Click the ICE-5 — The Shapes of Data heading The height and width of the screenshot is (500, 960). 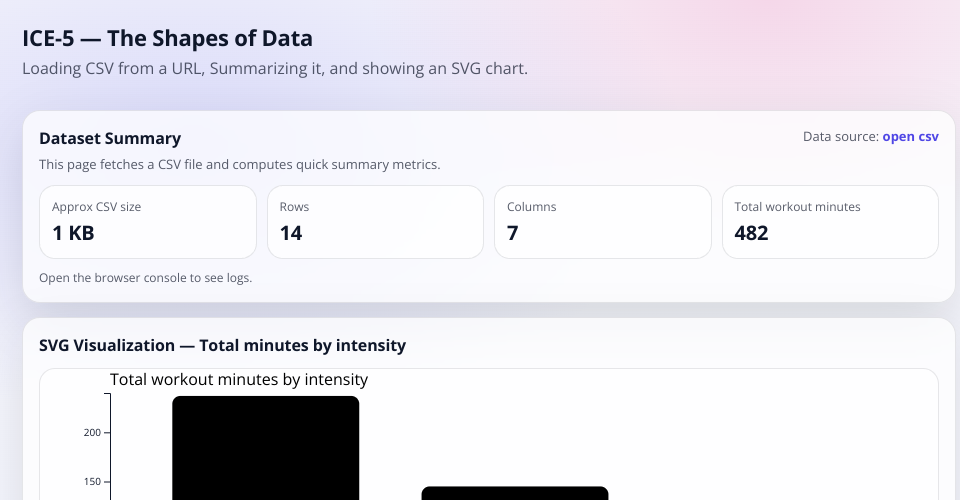(x=167, y=39)
